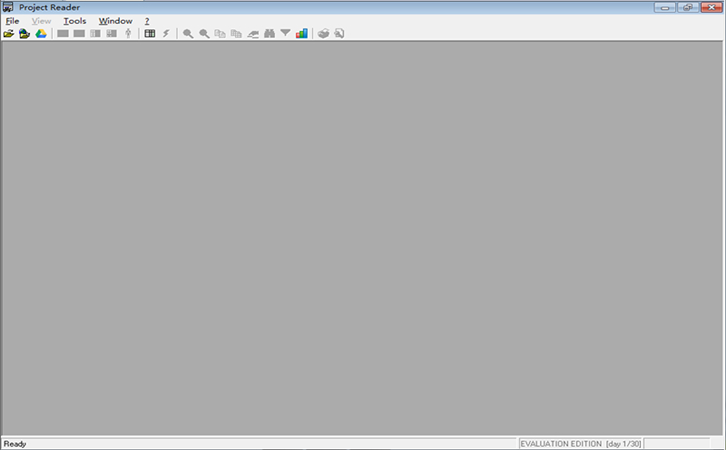726x450 pixels.
Task: Open the Tools menu
Action: tap(75, 21)
